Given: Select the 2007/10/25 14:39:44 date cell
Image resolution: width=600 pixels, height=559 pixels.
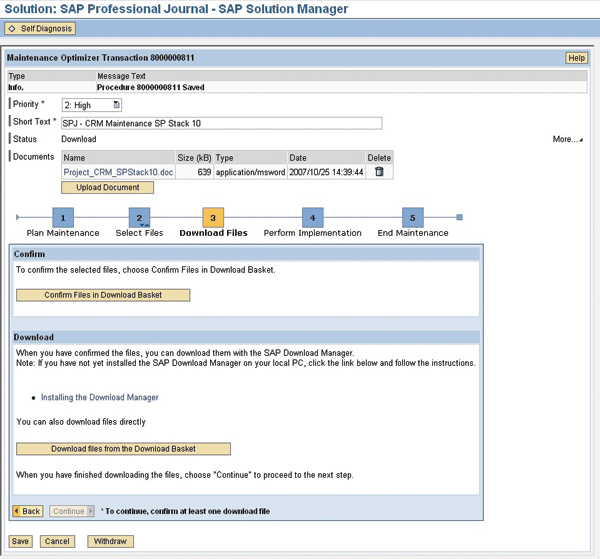Looking at the screenshot, I should pos(326,172).
